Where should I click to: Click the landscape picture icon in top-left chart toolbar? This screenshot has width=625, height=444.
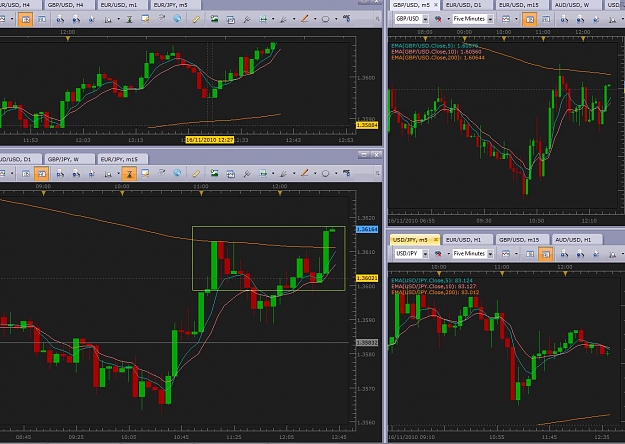click(214, 19)
